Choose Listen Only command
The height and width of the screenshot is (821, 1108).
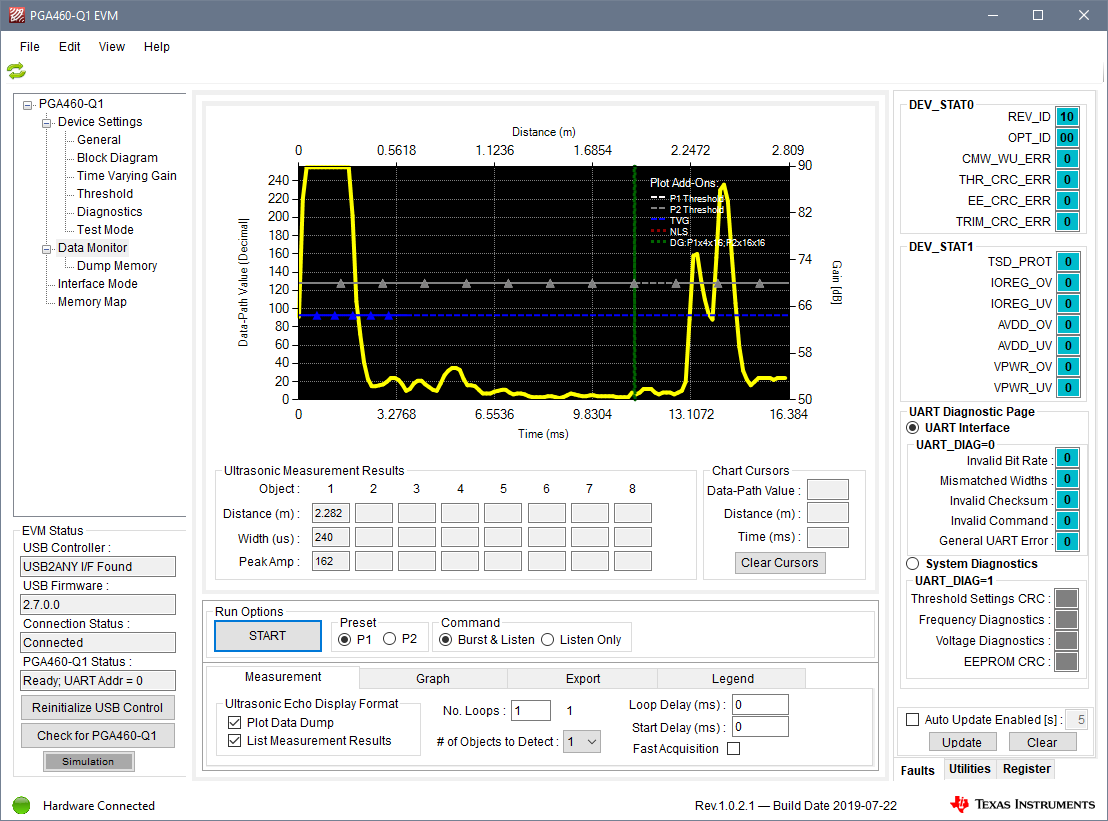coord(548,639)
